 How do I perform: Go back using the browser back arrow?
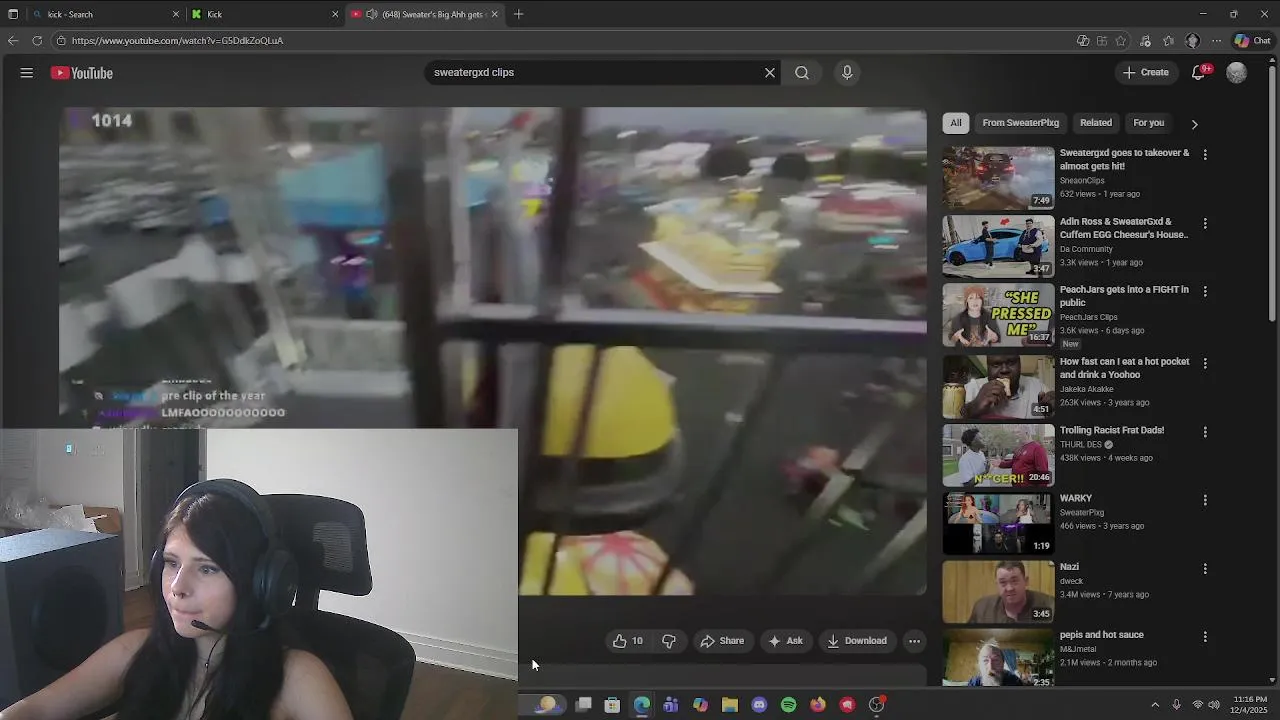point(12,41)
